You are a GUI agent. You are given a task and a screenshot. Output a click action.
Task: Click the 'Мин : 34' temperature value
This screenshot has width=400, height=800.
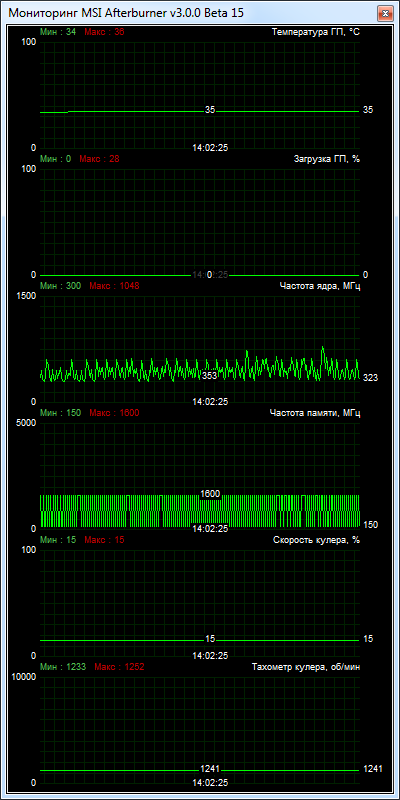(x=58, y=32)
